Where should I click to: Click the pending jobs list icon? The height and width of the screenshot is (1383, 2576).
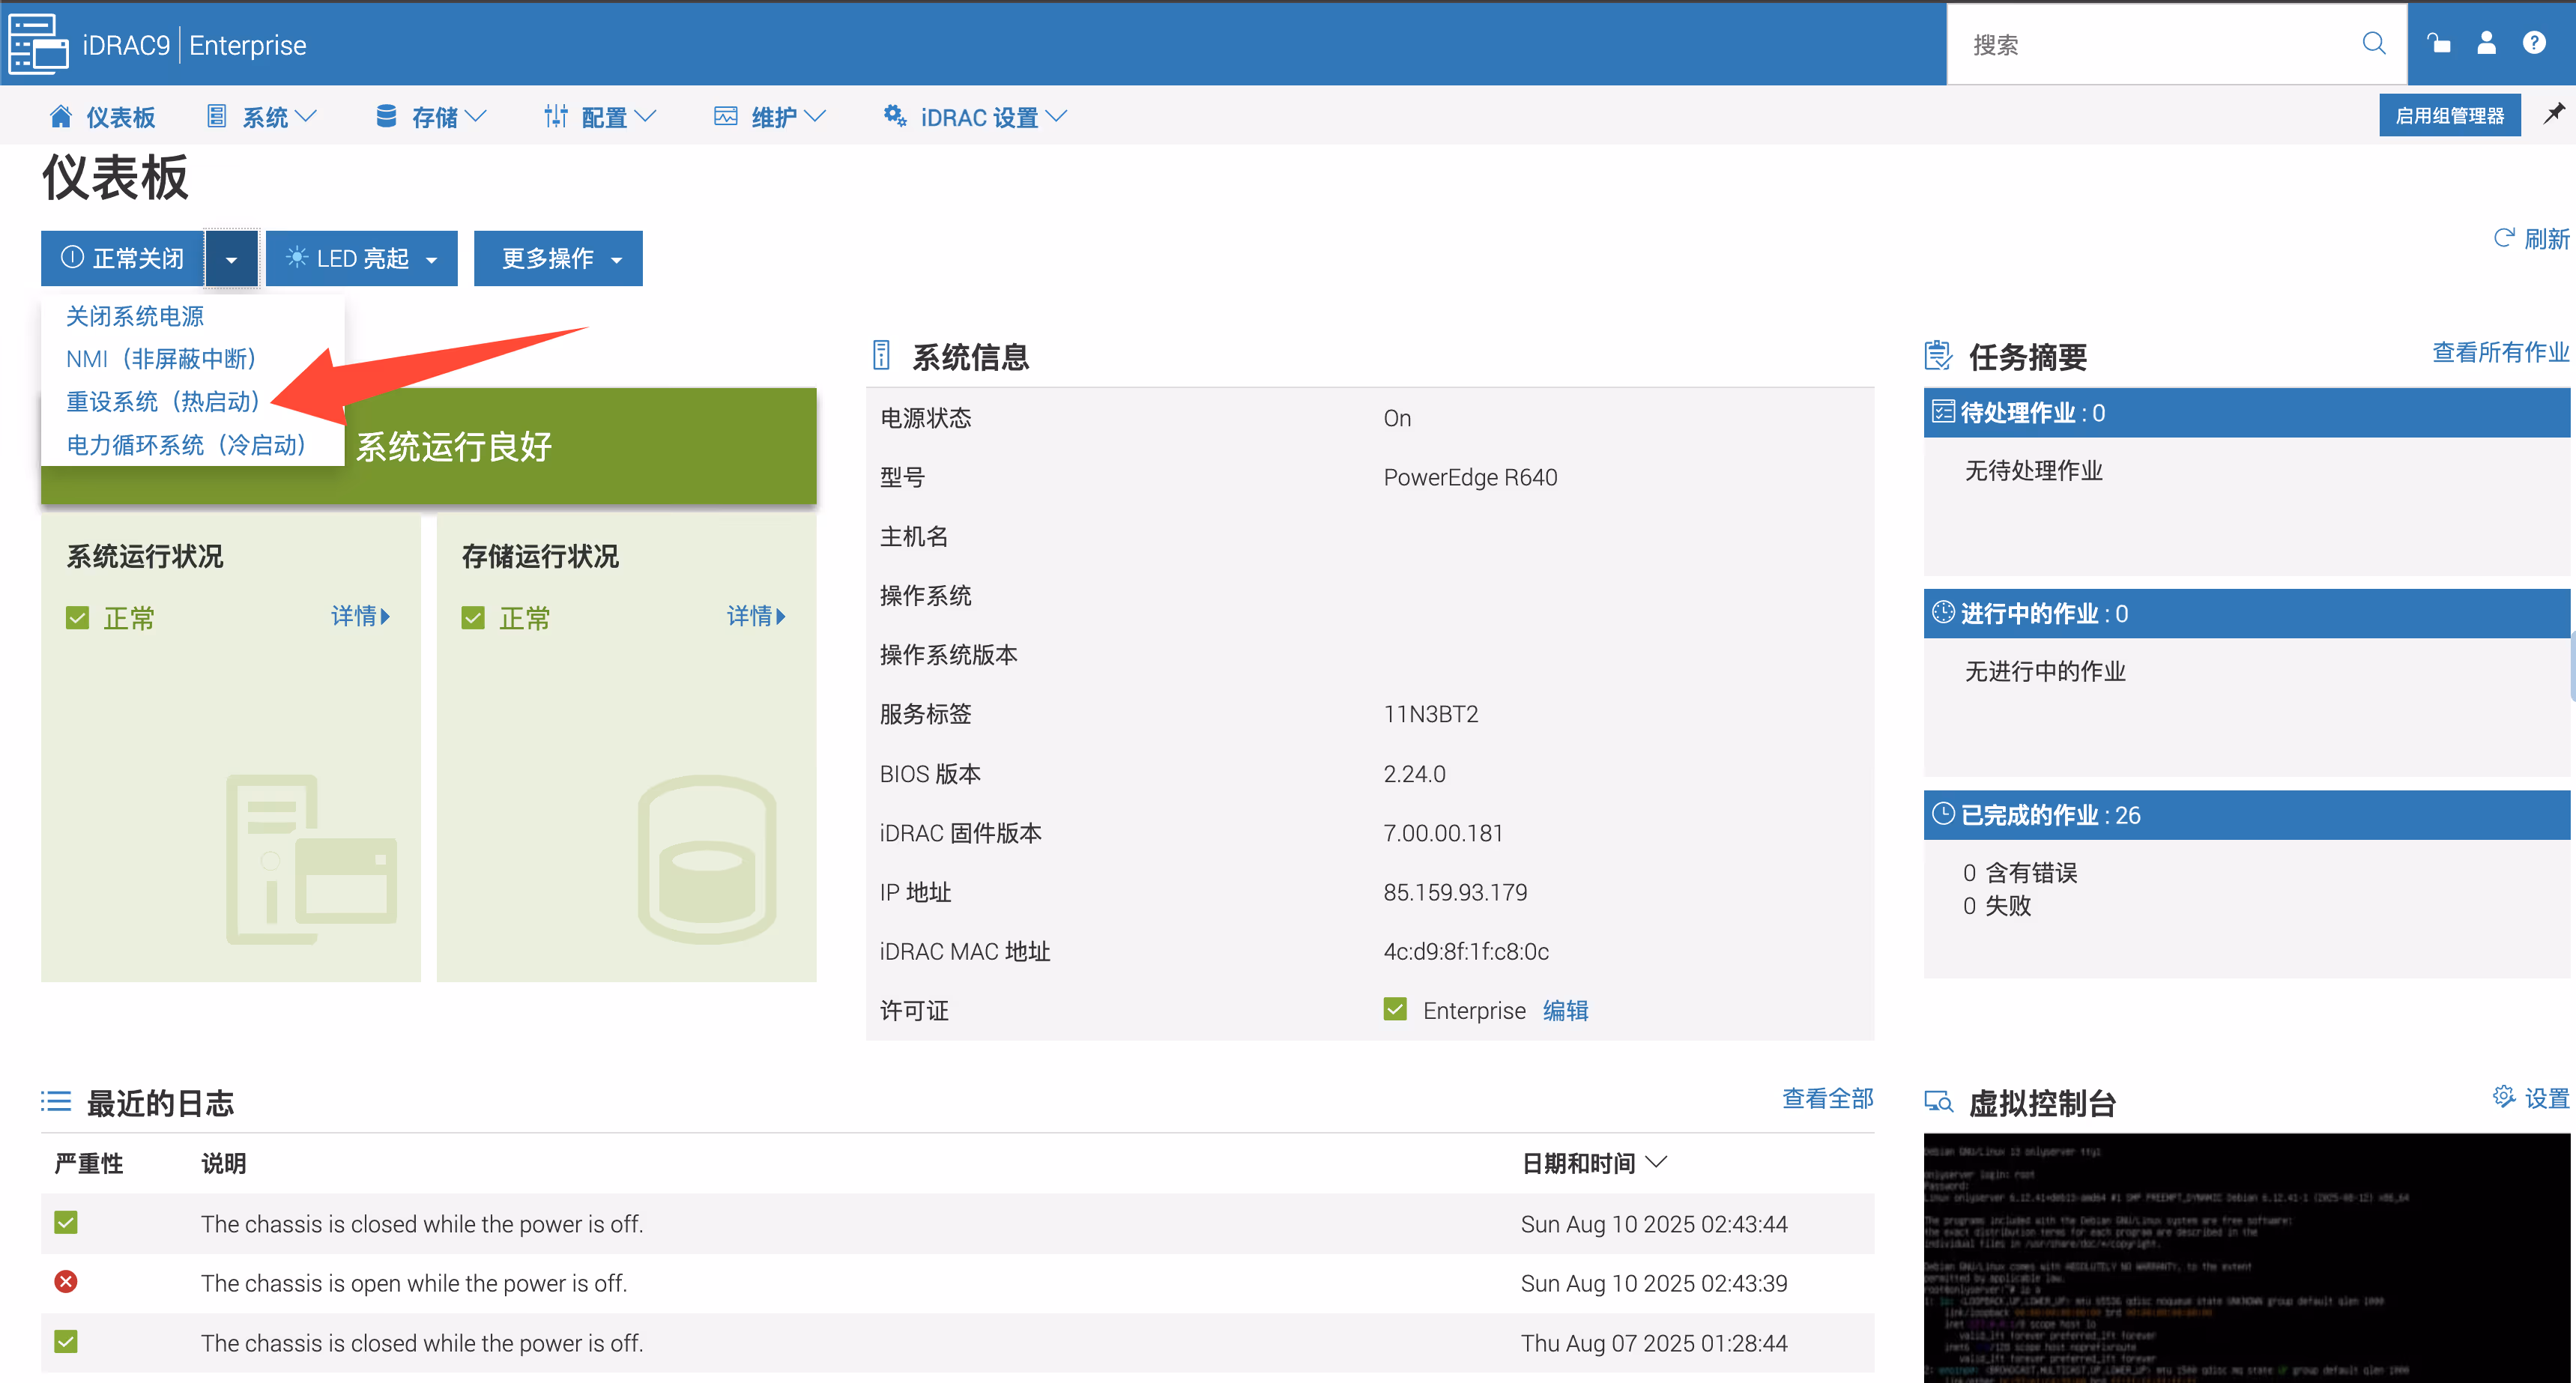[1943, 411]
